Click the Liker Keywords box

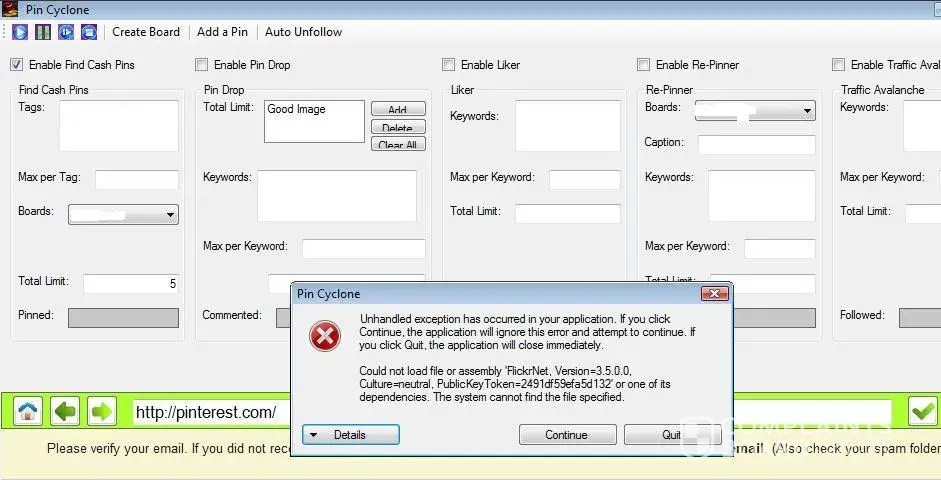(568, 126)
